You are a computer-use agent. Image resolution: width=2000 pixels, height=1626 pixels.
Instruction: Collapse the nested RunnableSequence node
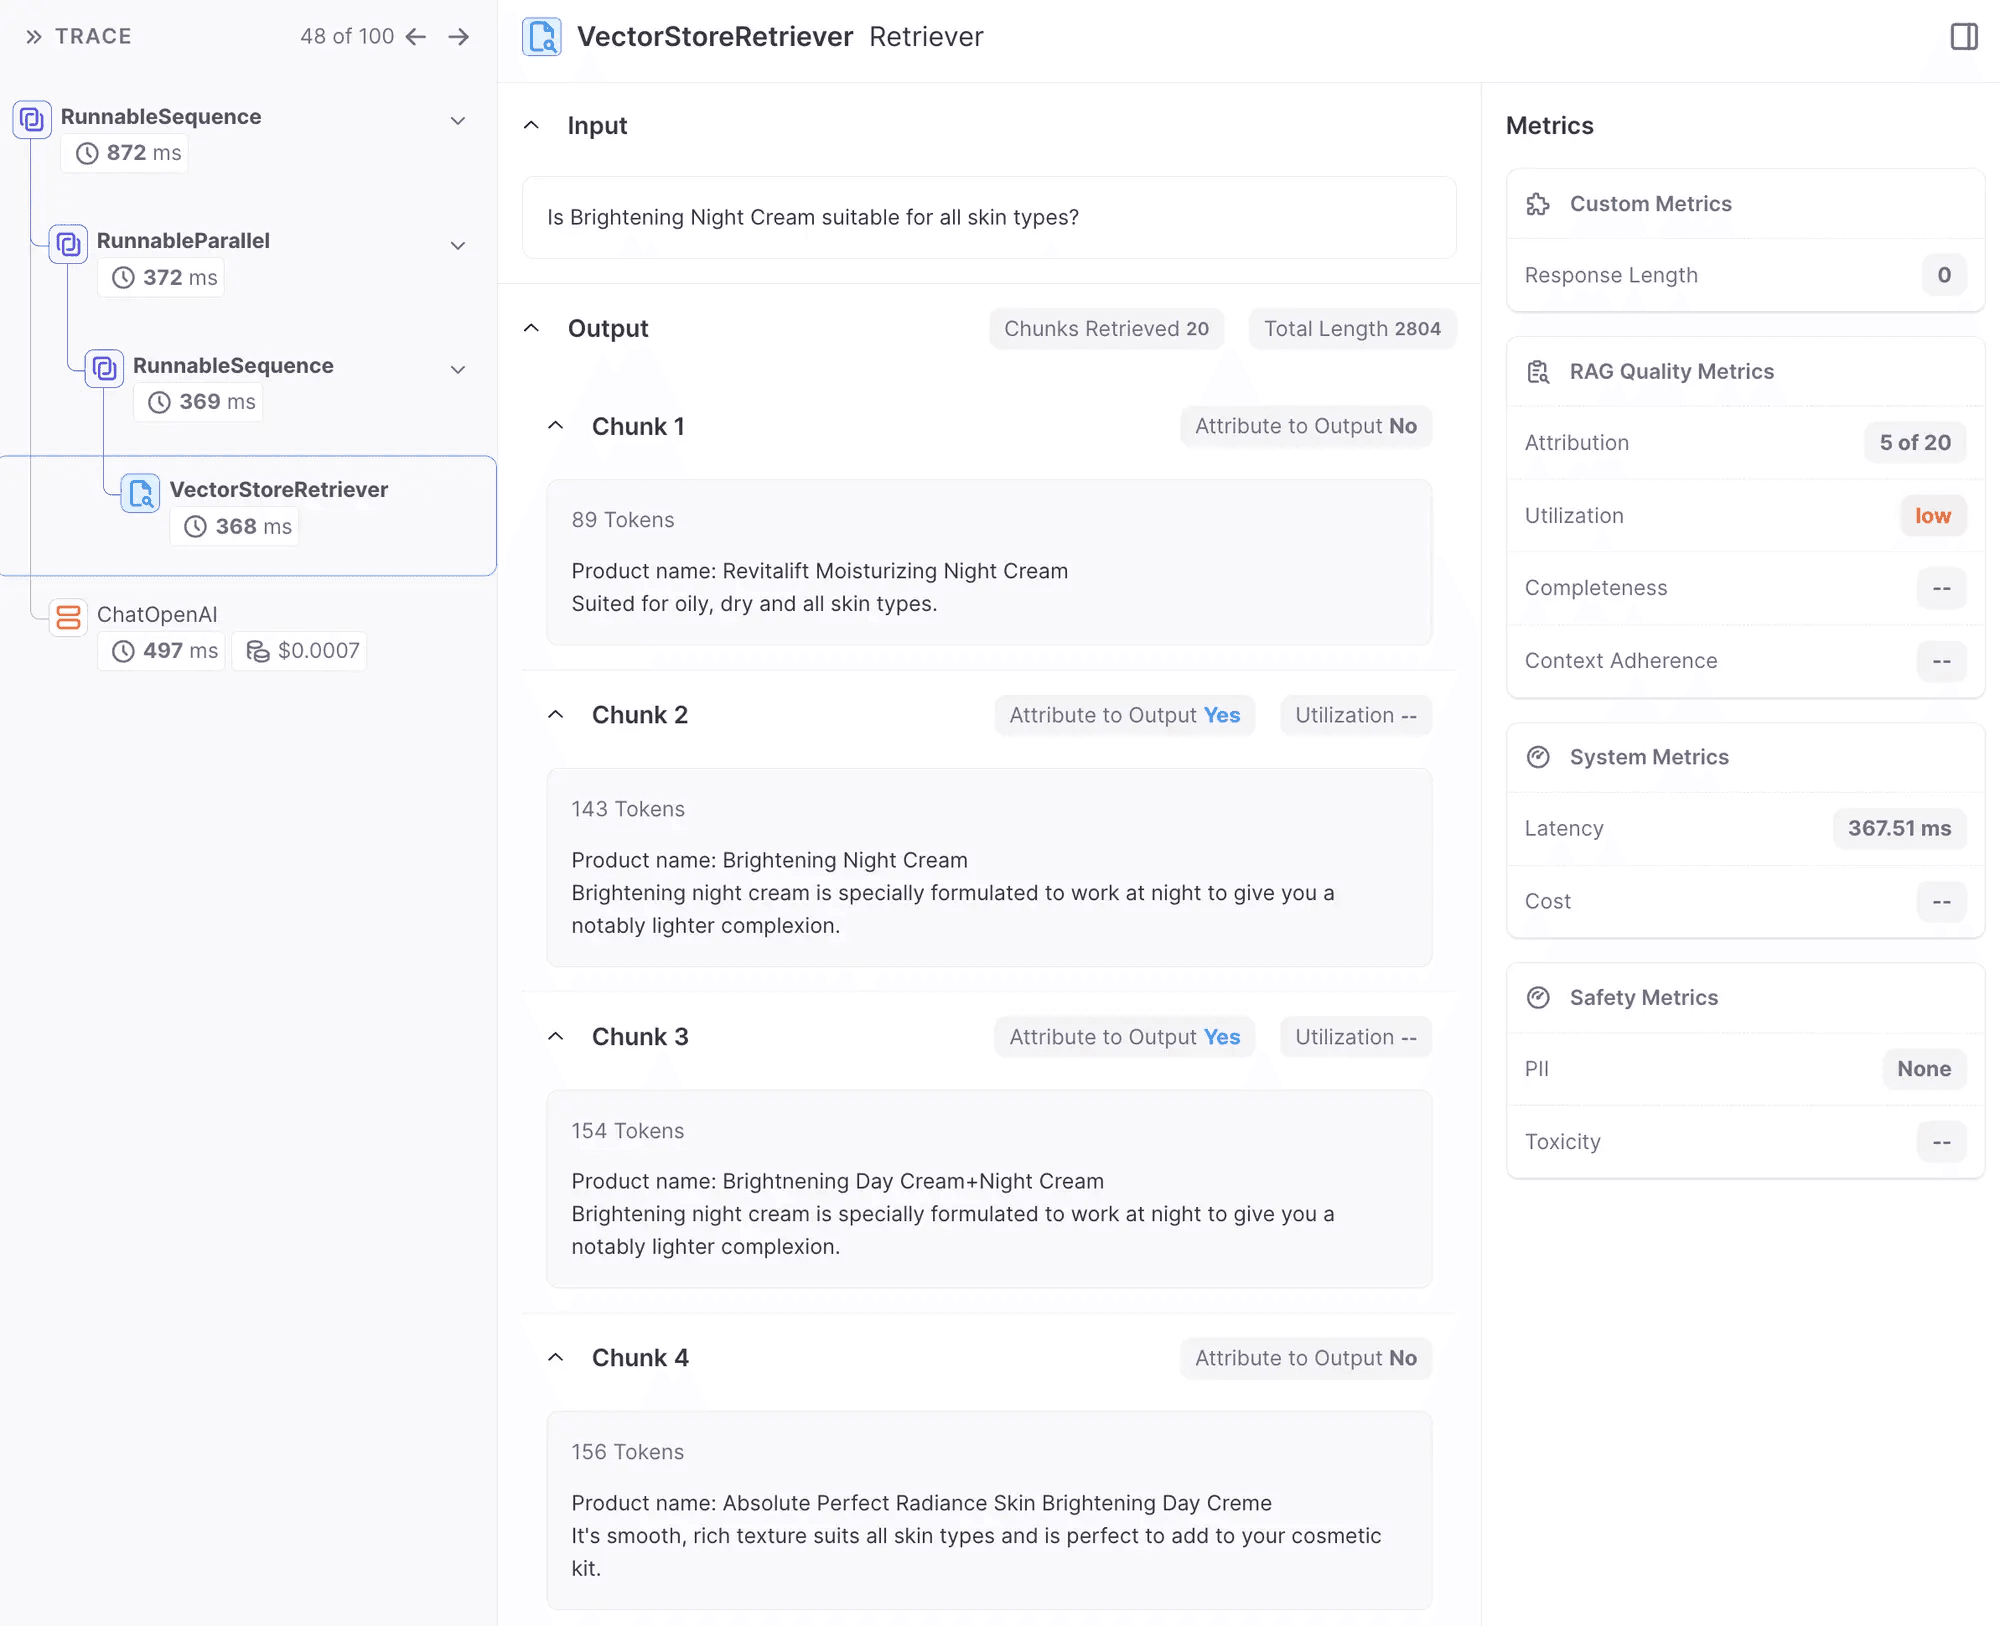pyautogui.click(x=458, y=369)
